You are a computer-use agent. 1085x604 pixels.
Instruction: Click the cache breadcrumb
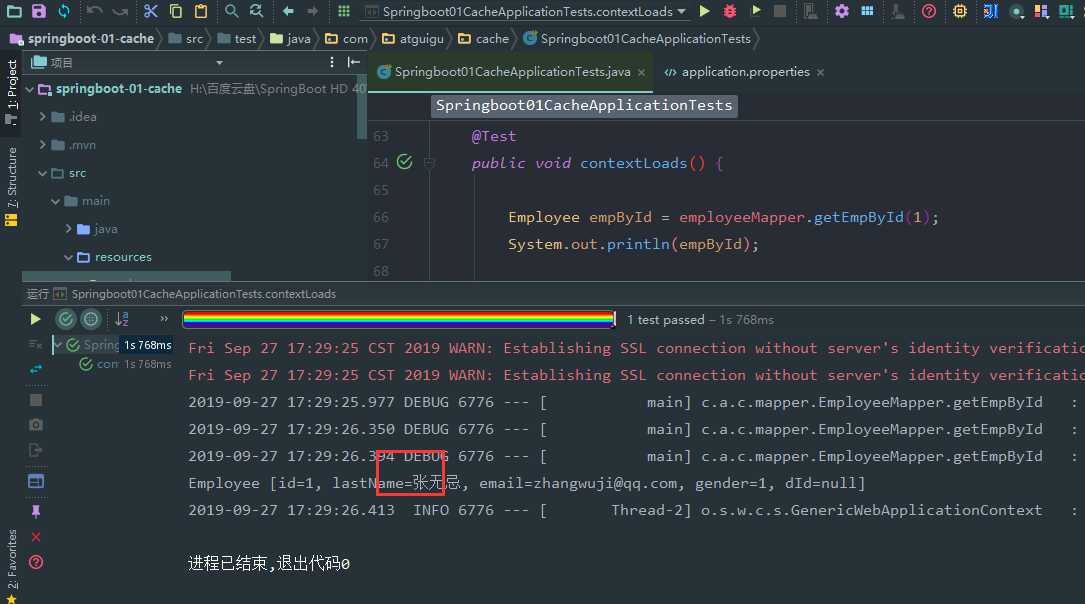click(484, 39)
